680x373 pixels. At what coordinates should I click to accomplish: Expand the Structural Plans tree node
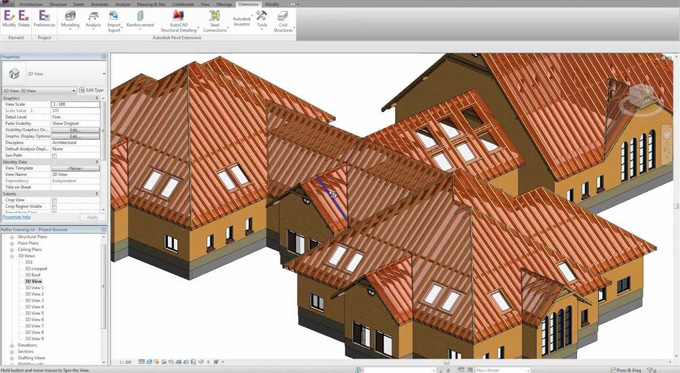point(12,237)
